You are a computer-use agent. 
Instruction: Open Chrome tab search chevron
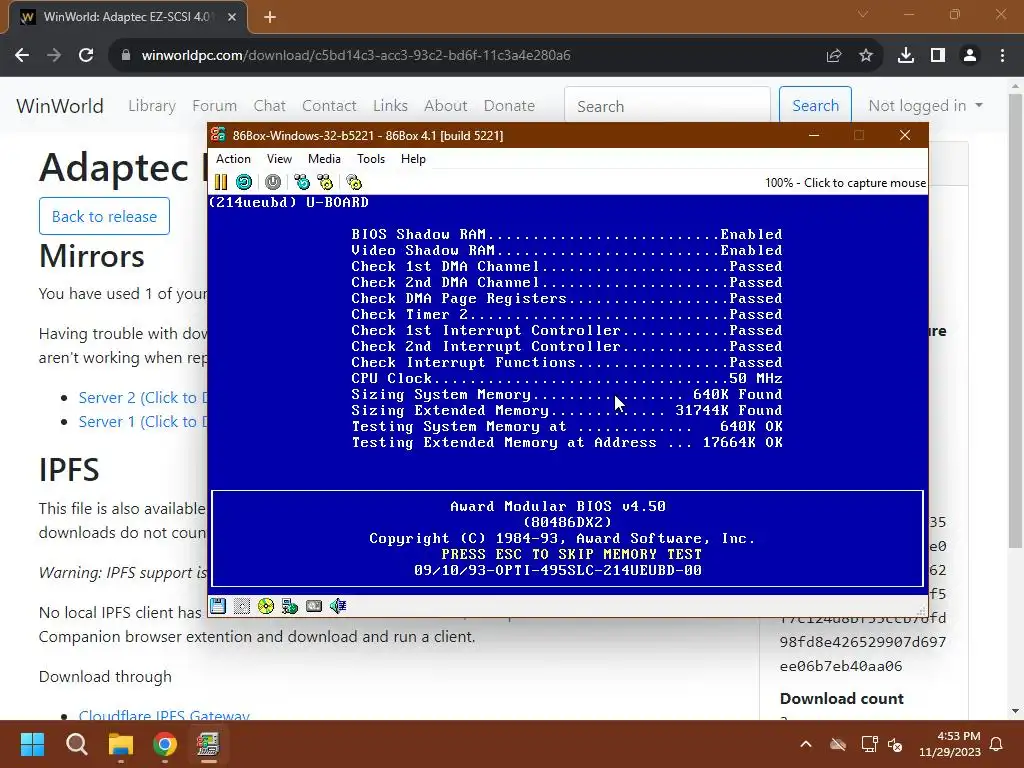[863, 14]
